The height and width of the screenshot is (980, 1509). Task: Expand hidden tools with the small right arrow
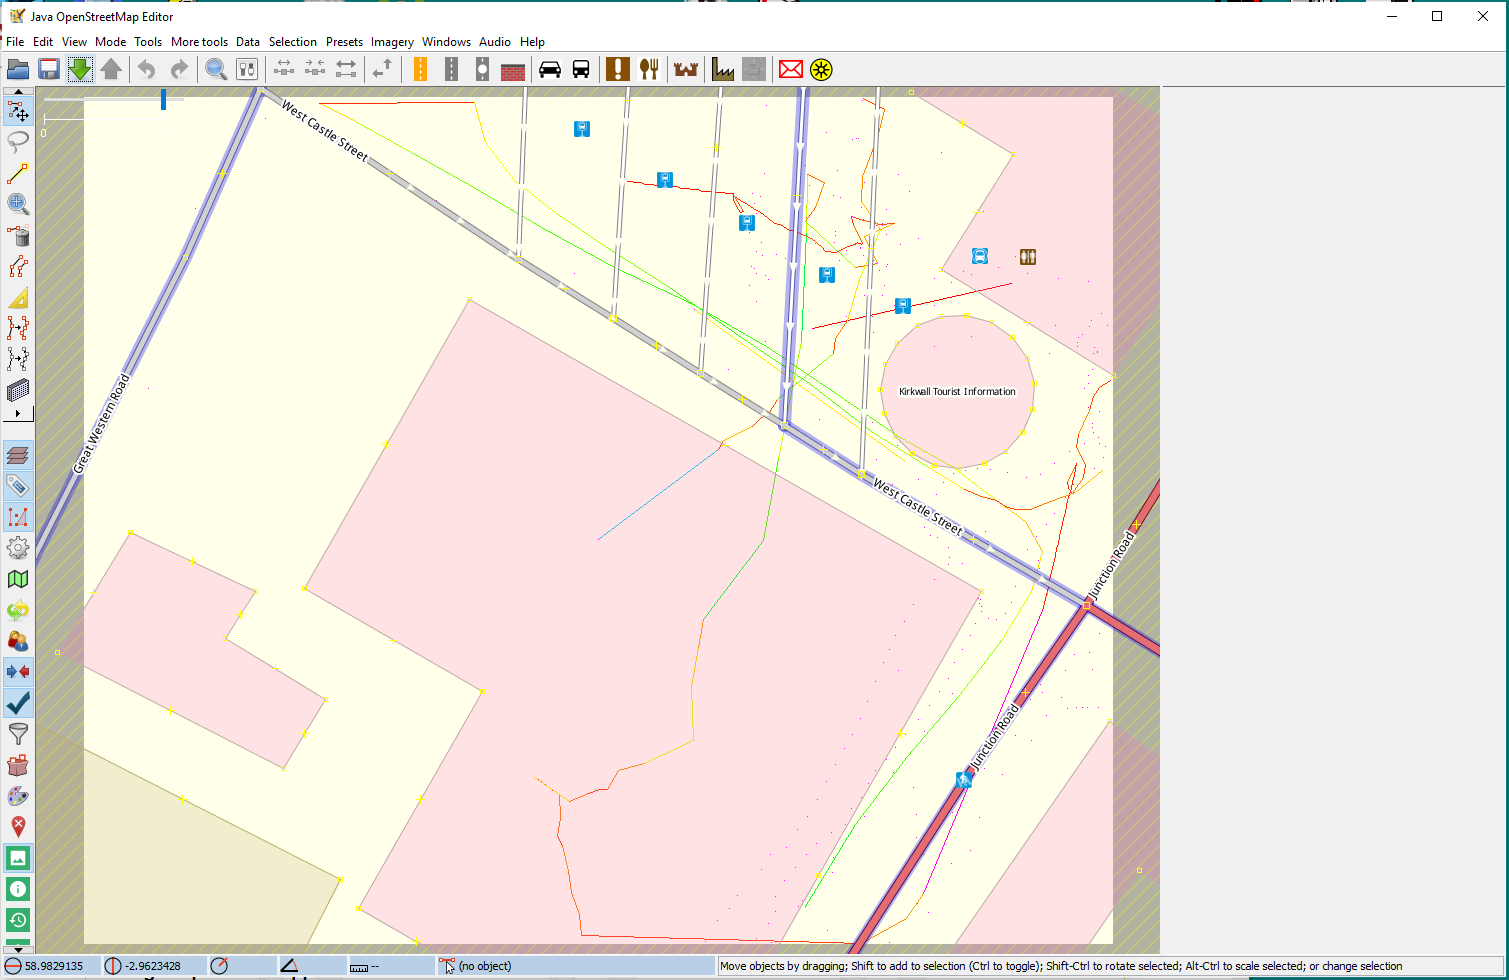click(17, 413)
